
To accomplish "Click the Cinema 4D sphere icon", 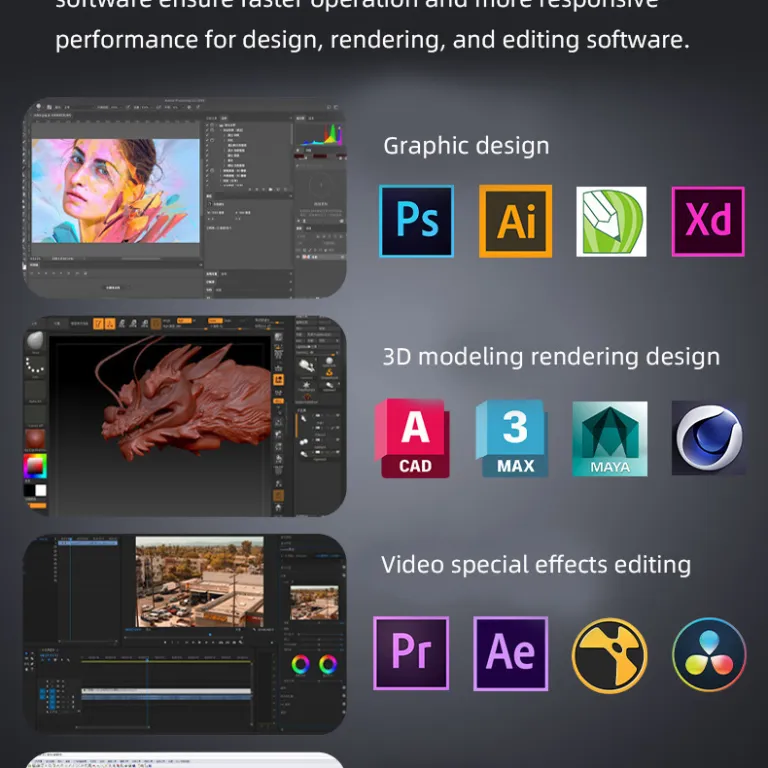I will (709, 438).
